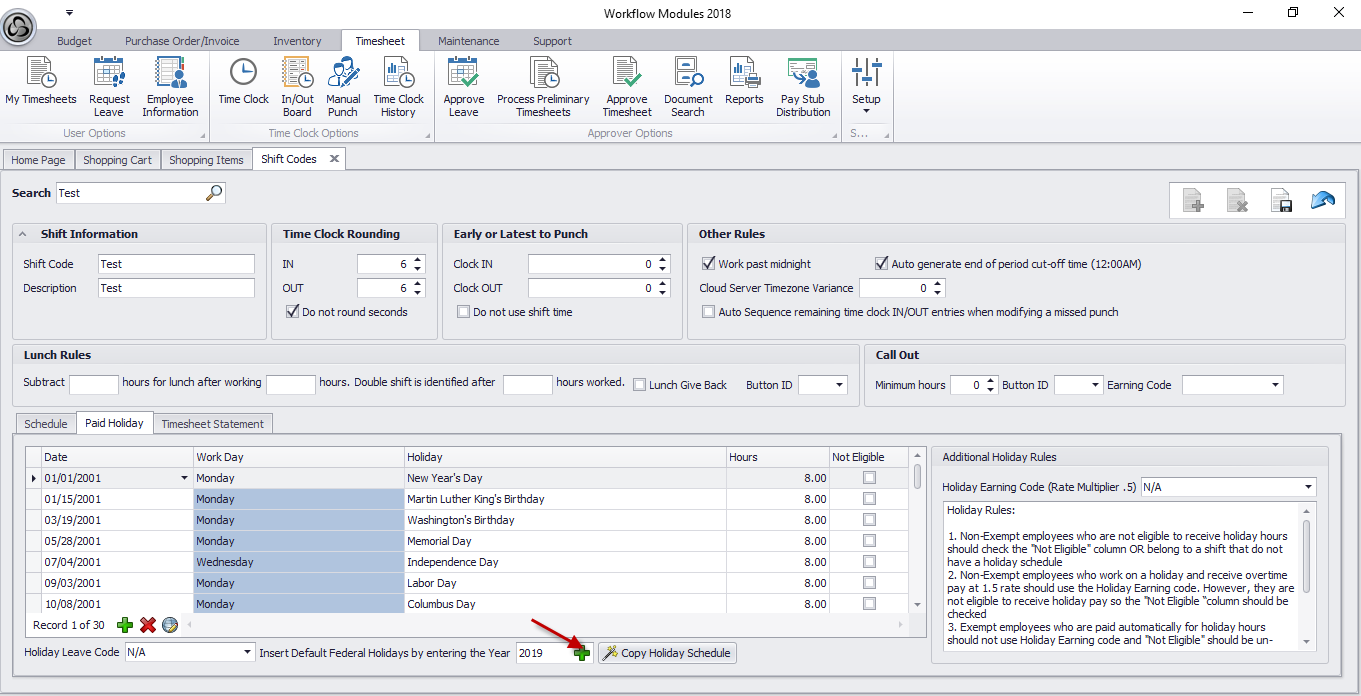Uncheck Work past midnight
The image size is (1361, 696).
click(x=709, y=264)
